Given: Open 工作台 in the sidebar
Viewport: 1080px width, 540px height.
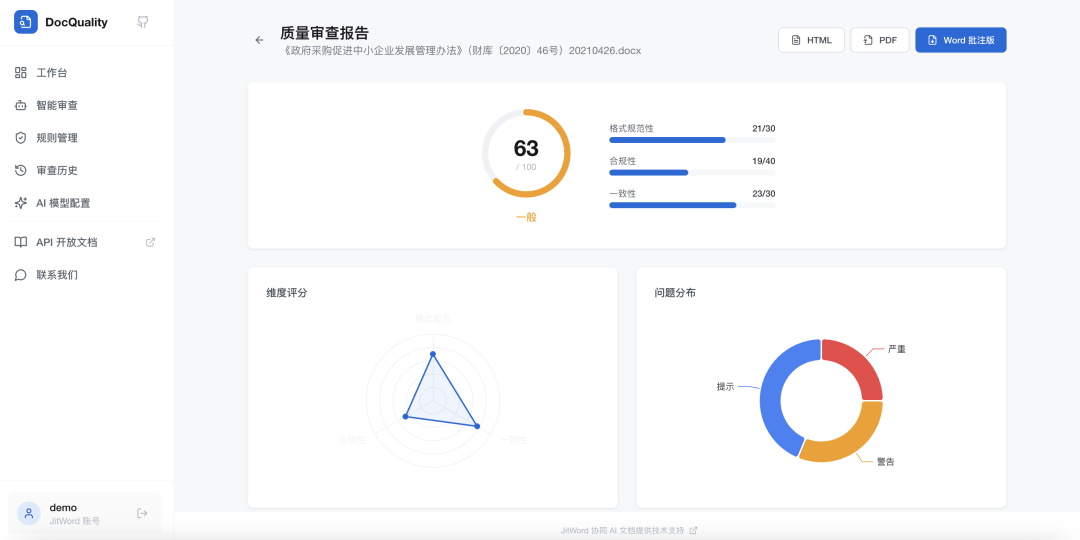Looking at the screenshot, I should 87,73.
